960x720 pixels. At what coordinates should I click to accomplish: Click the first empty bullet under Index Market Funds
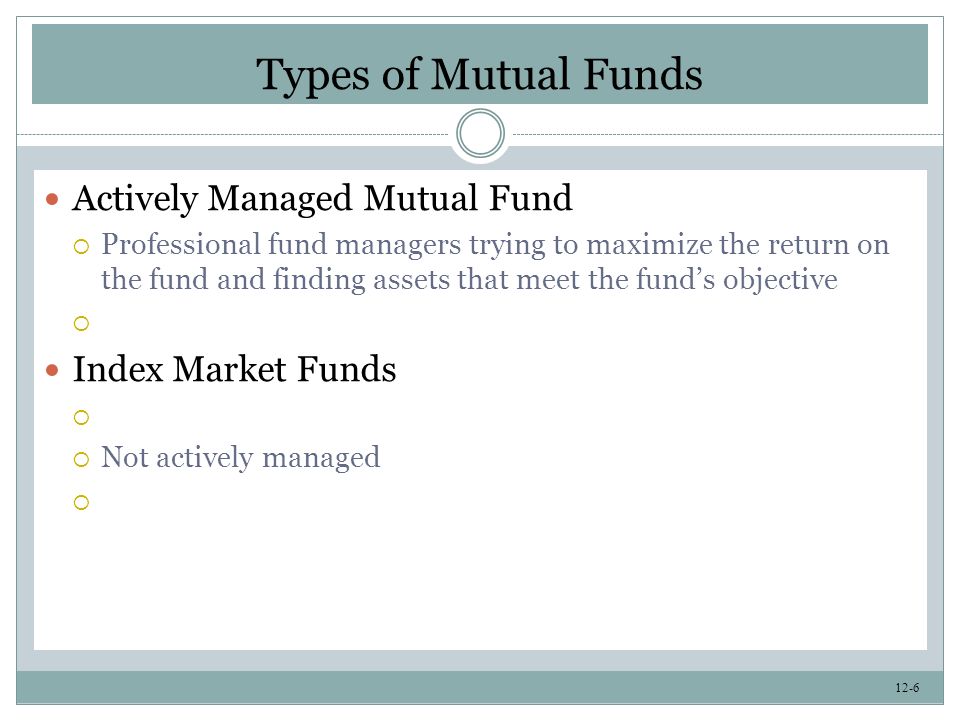[81, 418]
